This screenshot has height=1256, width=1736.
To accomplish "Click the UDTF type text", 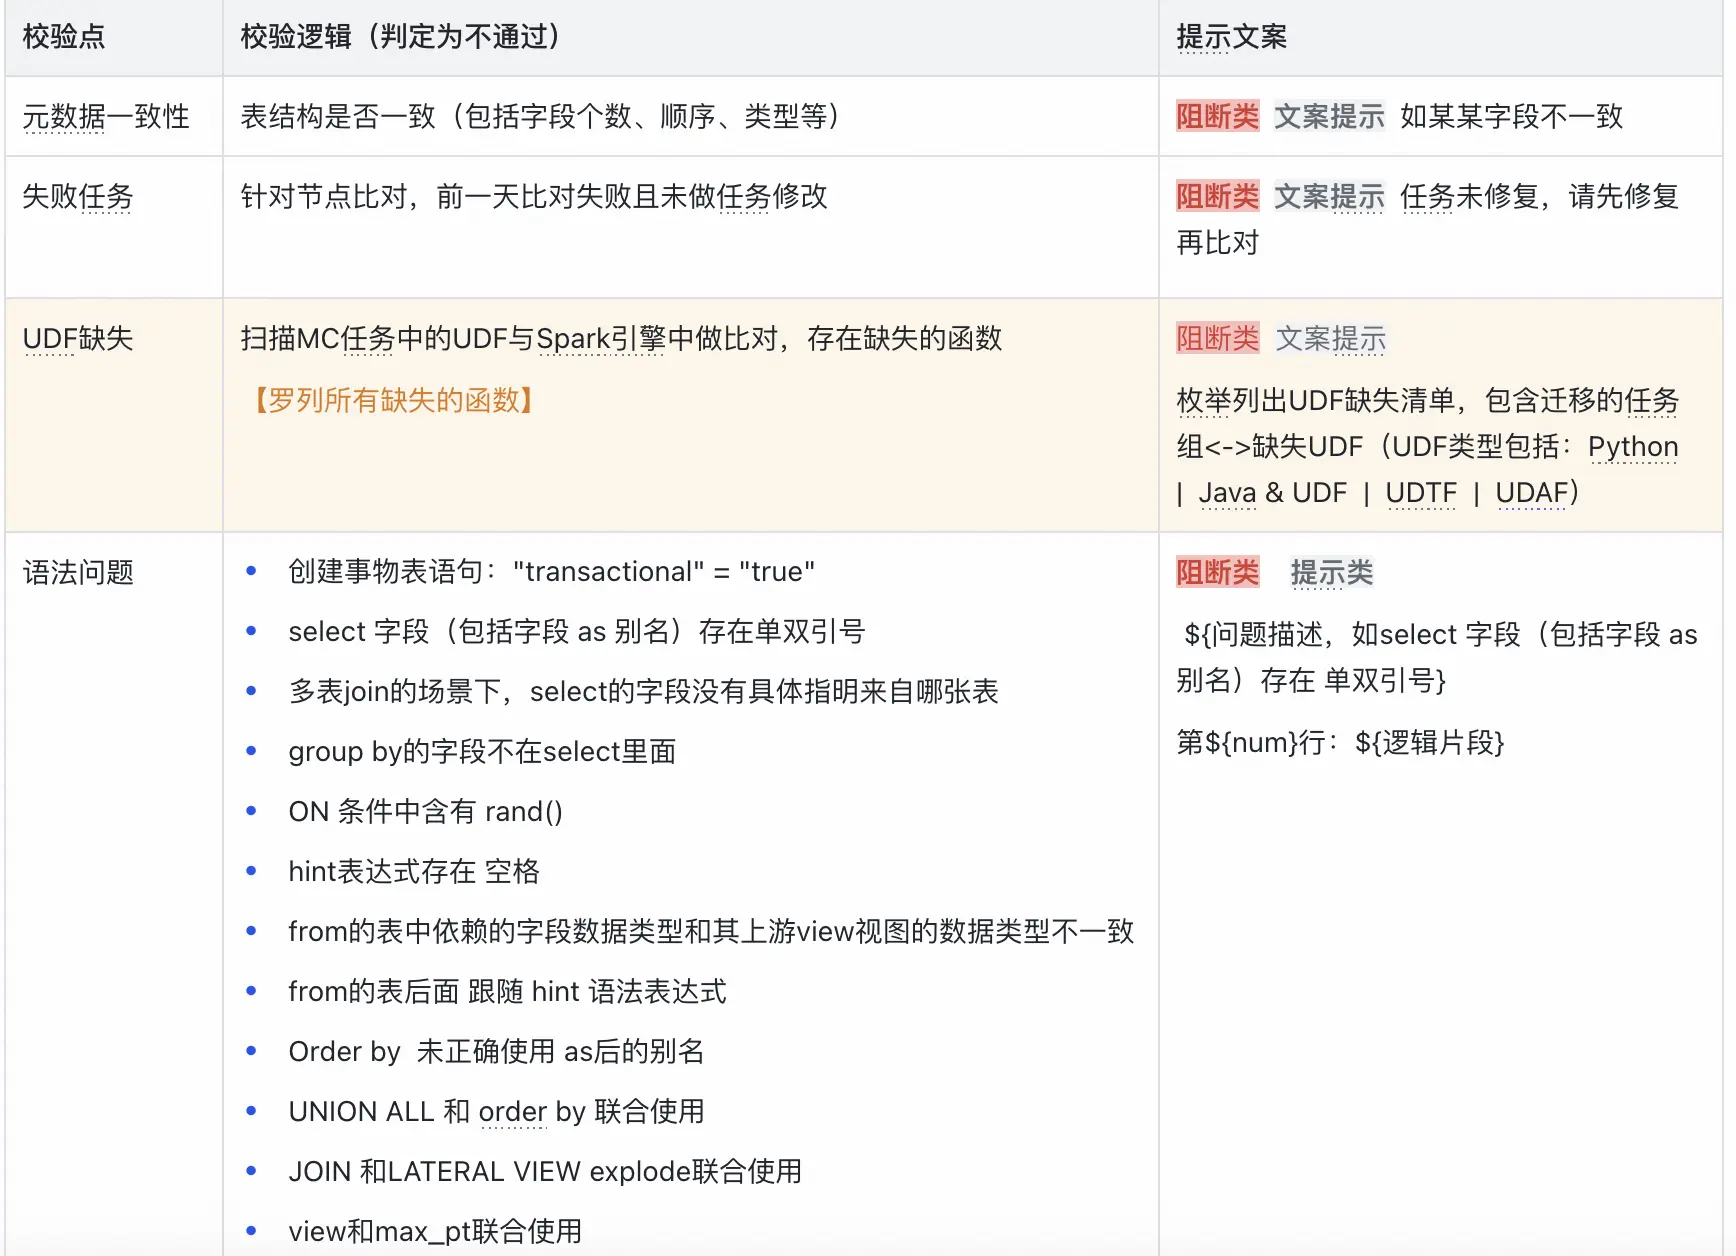I will click(1421, 493).
